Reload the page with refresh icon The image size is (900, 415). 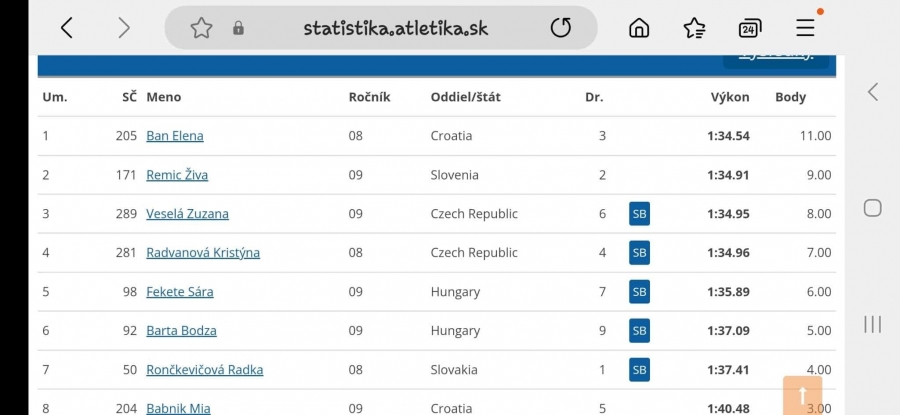click(x=561, y=28)
